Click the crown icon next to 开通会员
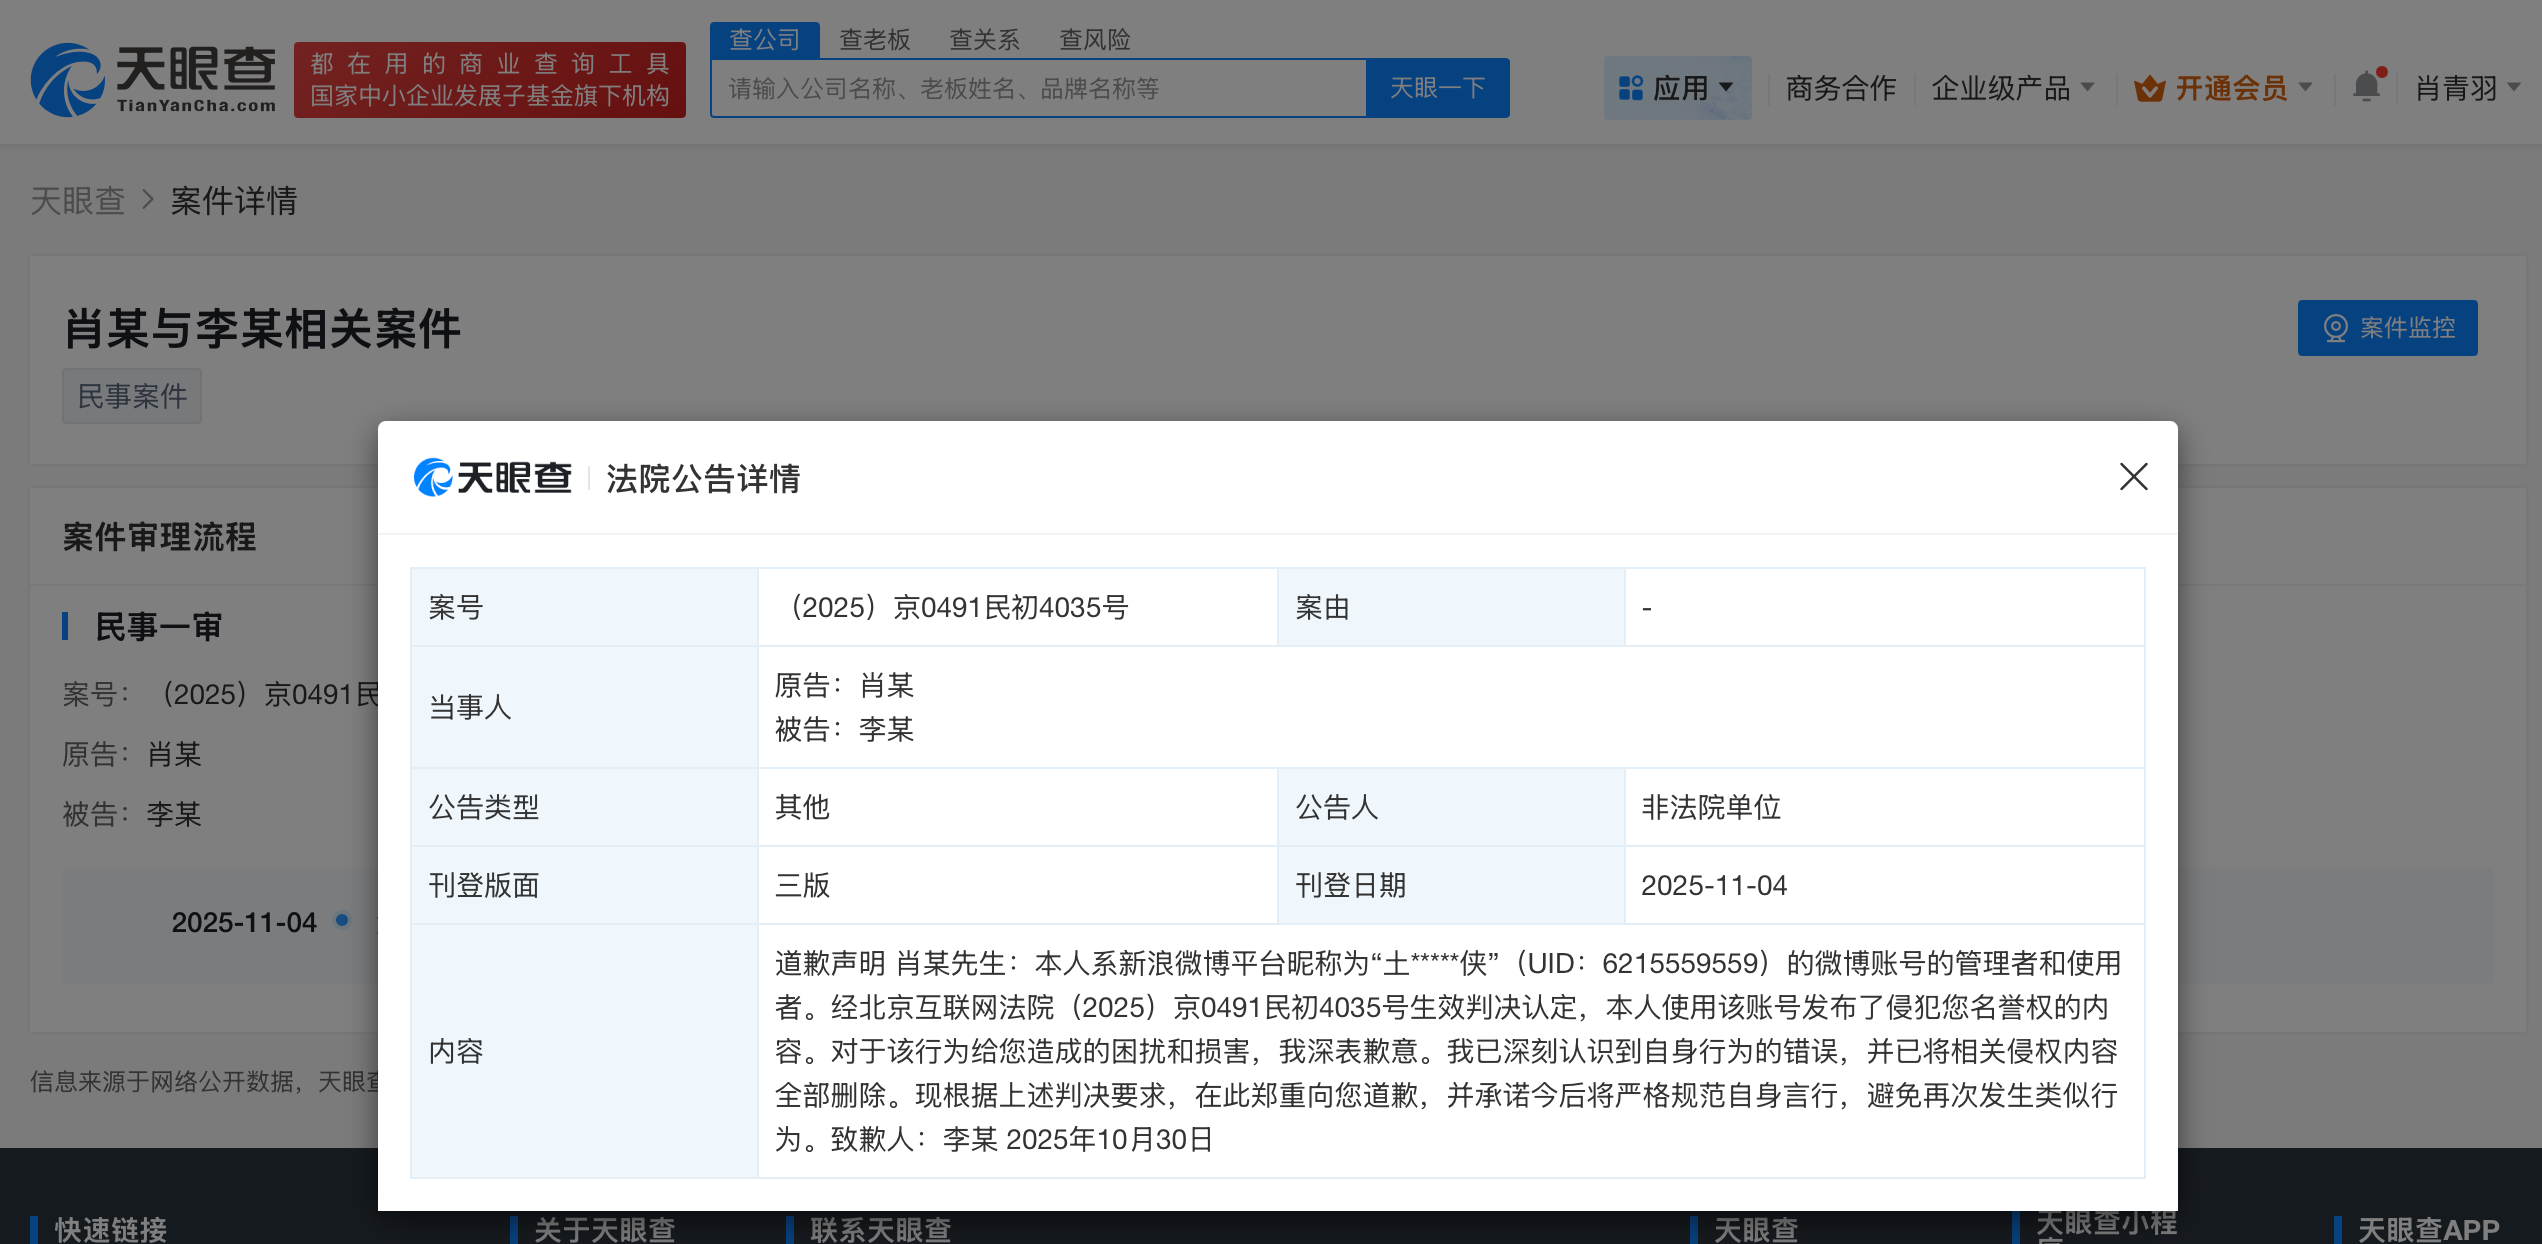2542x1244 pixels. tap(2148, 88)
